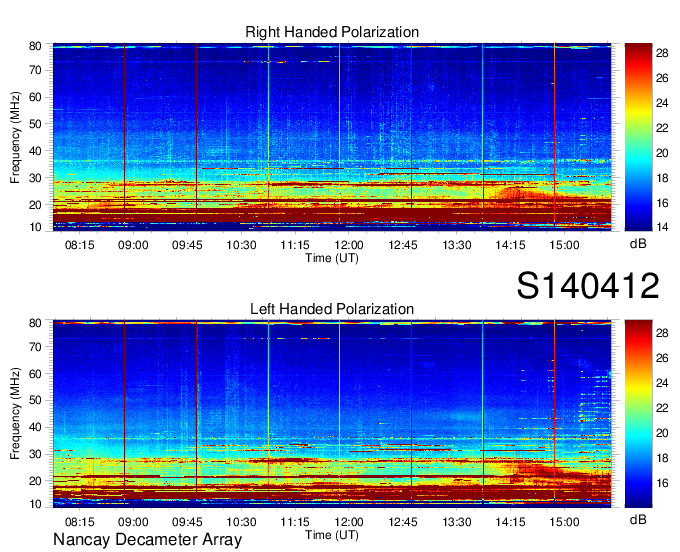Click the "dB" unit label of Right Handed colorbar
This screenshot has height=552, width=680.
[638, 244]
